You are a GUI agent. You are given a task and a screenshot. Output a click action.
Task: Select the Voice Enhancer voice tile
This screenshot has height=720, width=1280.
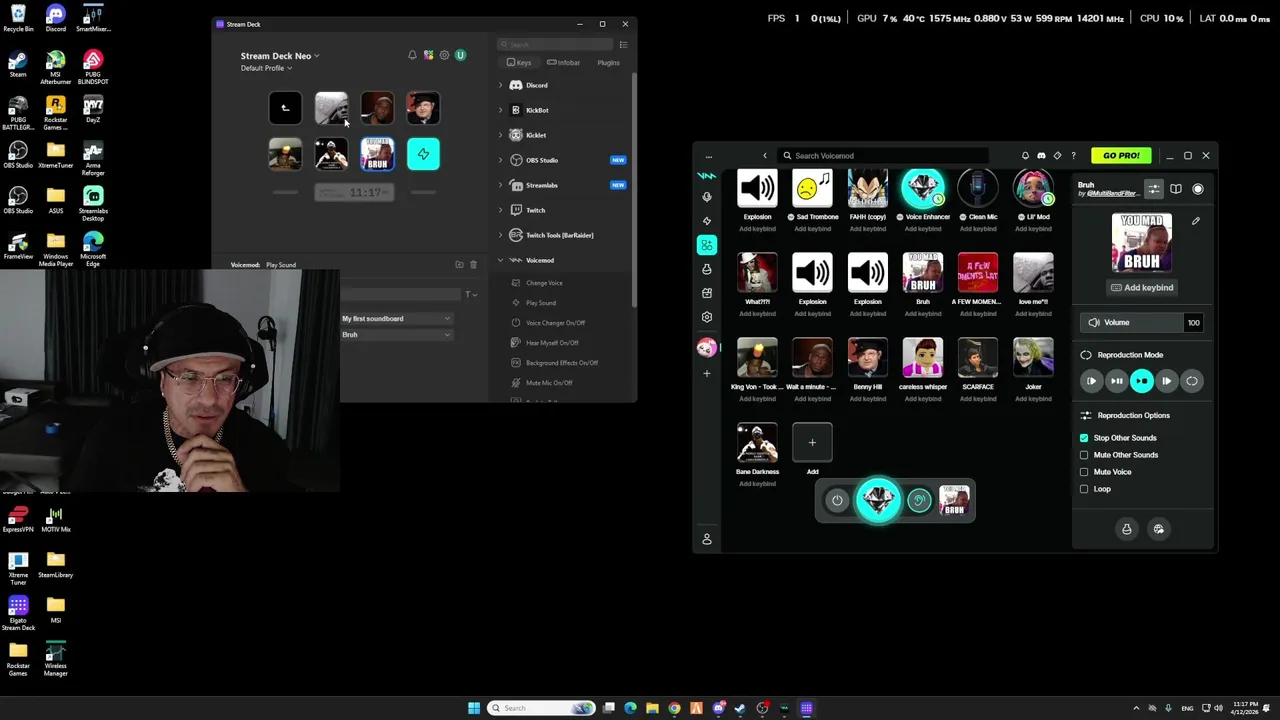(922, 188)
